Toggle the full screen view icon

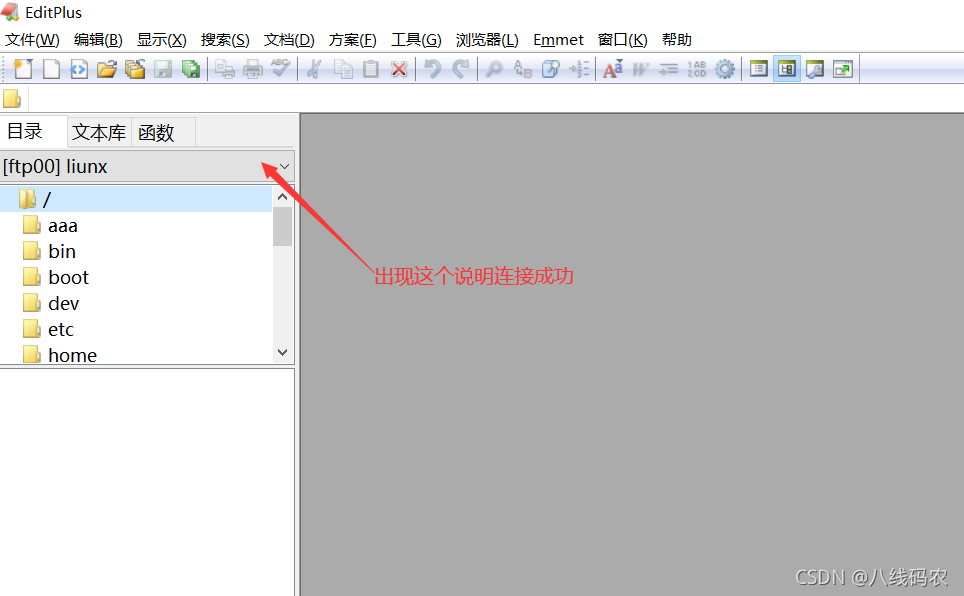[843, 69]
